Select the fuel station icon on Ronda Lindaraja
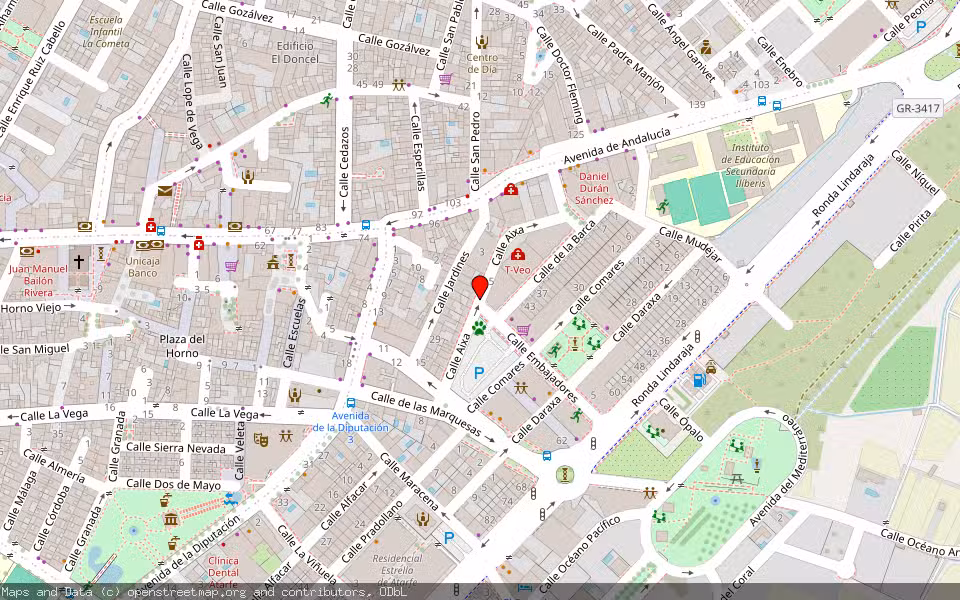The width and height of the screenshot is (960, 600). click(x=698, y=382)
